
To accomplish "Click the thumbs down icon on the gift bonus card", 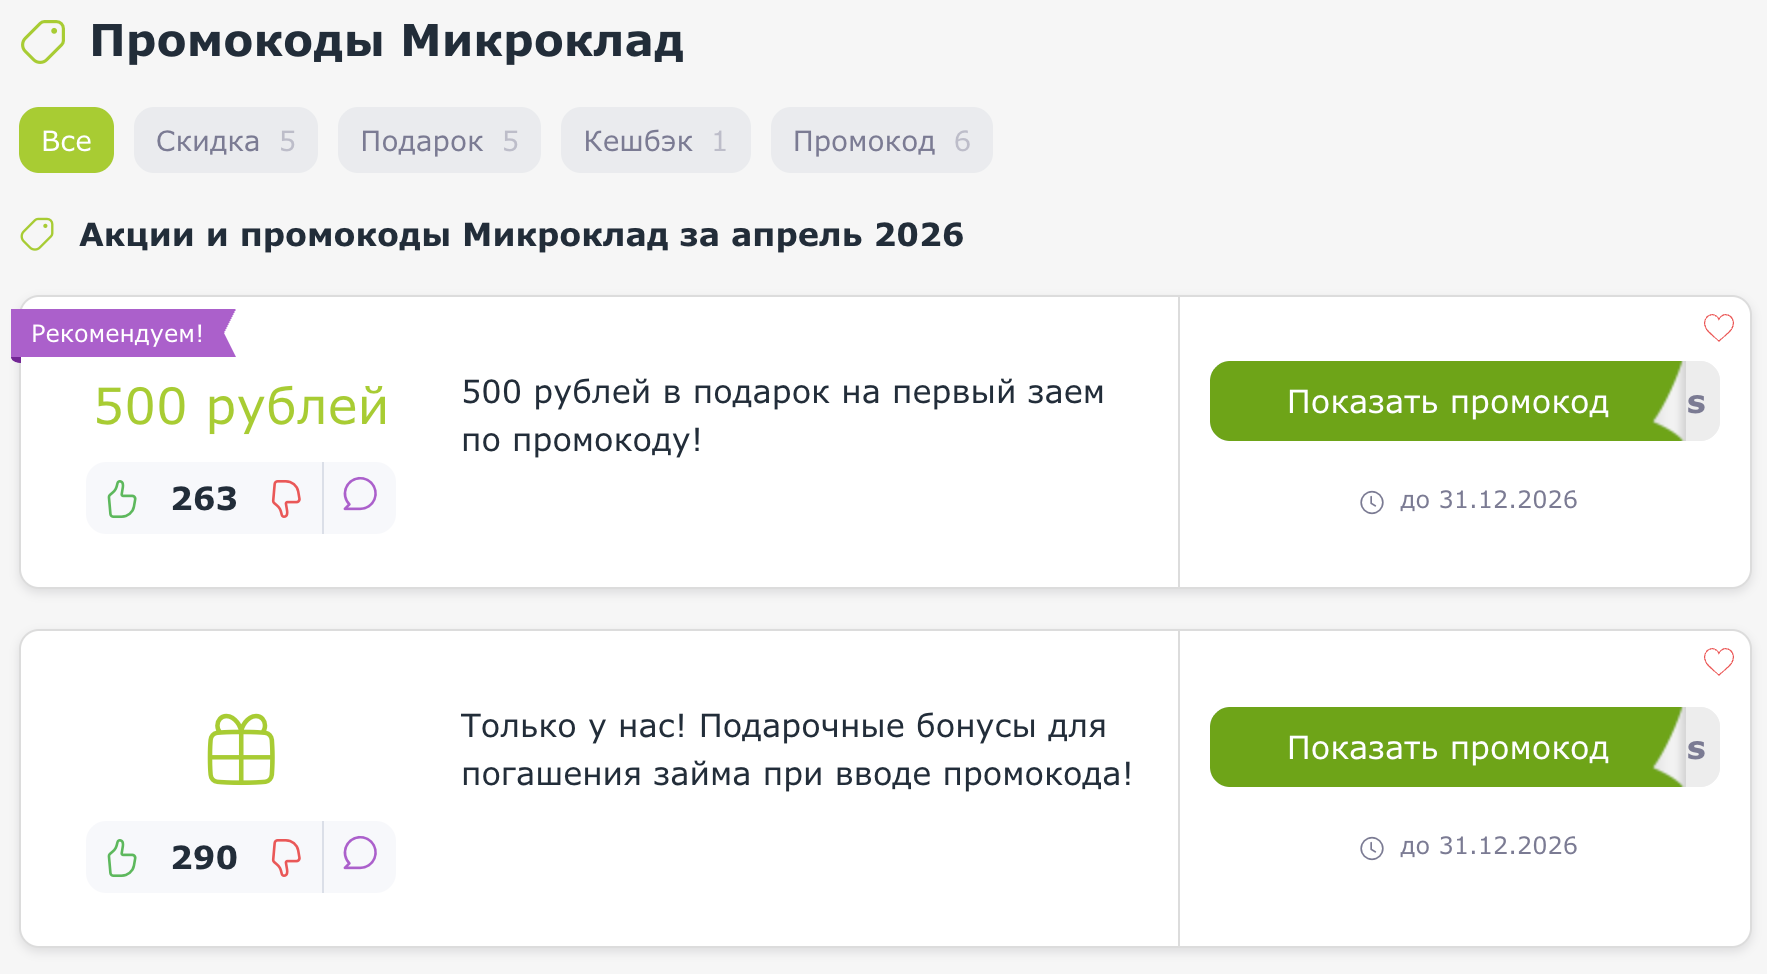I will pos(285,857).
